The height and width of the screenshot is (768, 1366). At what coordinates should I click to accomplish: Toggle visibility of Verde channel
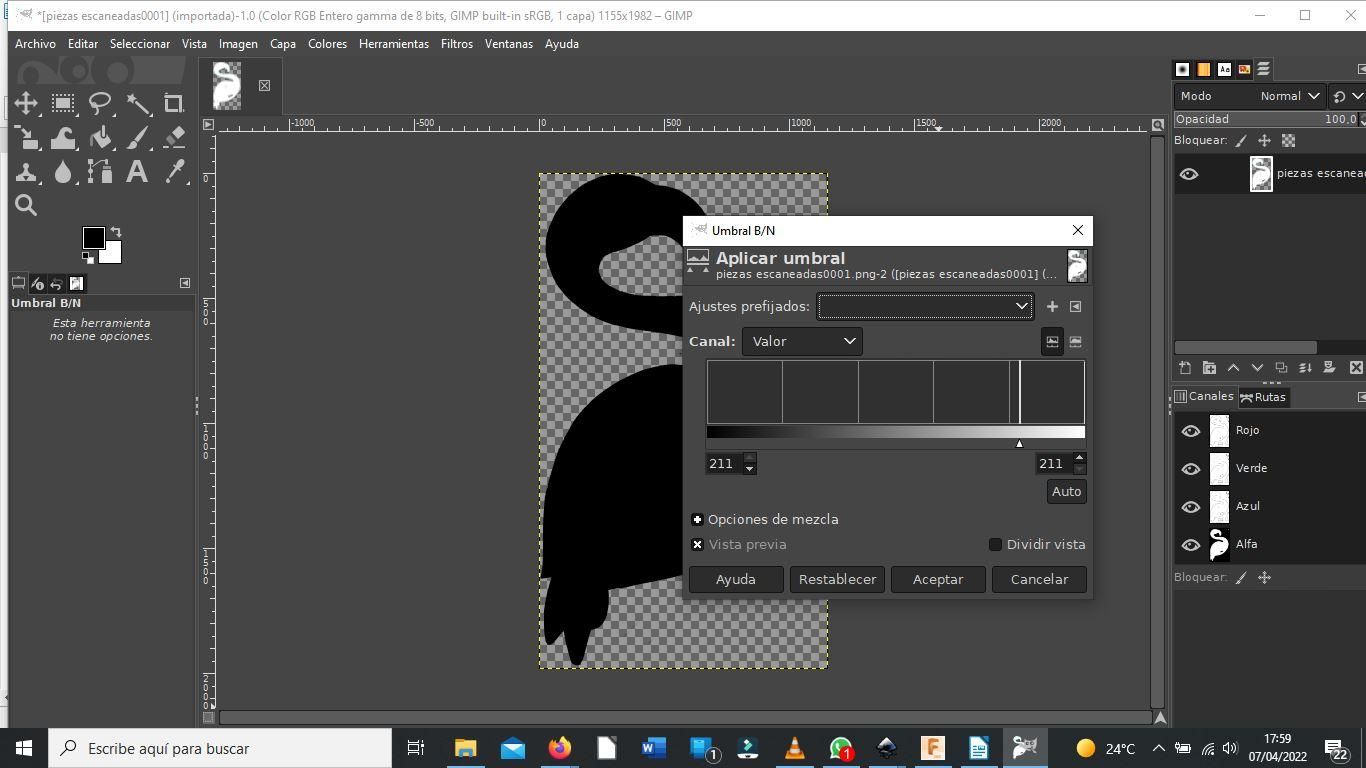[x=1190, y=469]
